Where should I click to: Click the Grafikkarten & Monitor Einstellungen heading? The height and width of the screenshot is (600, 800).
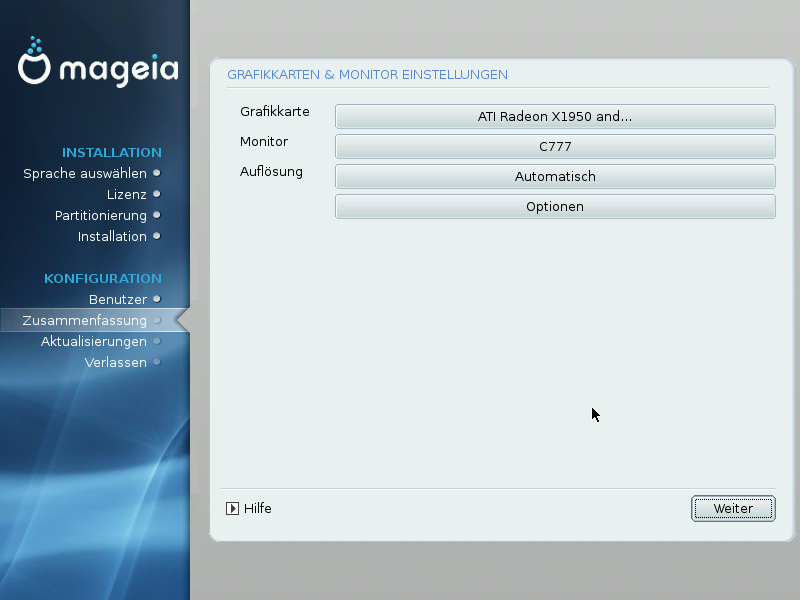[x=367, y=74]
